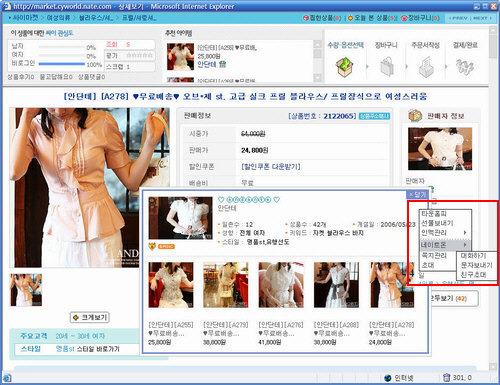Image resolution: width=500 pixels, height=385 pixels.
Task: Open the 추천 아이템 A255 thumbnail
Action: (x=180, y=57)
